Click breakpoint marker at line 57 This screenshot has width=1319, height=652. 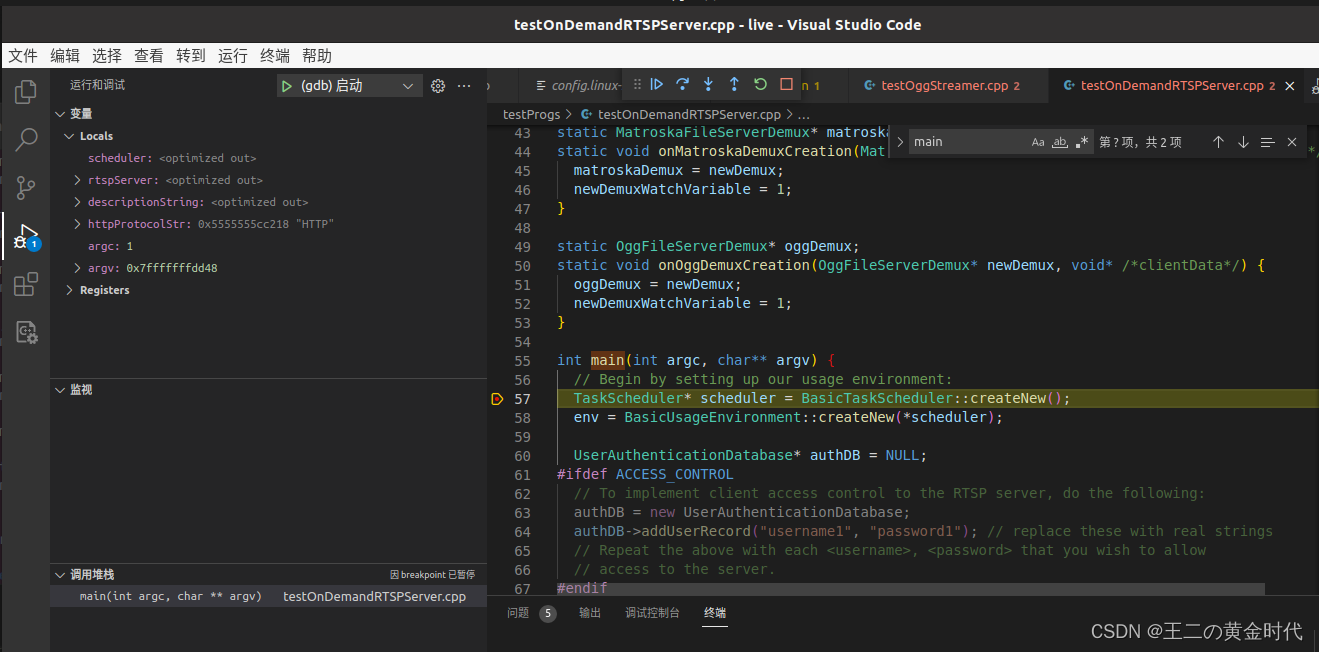point(498,399)
